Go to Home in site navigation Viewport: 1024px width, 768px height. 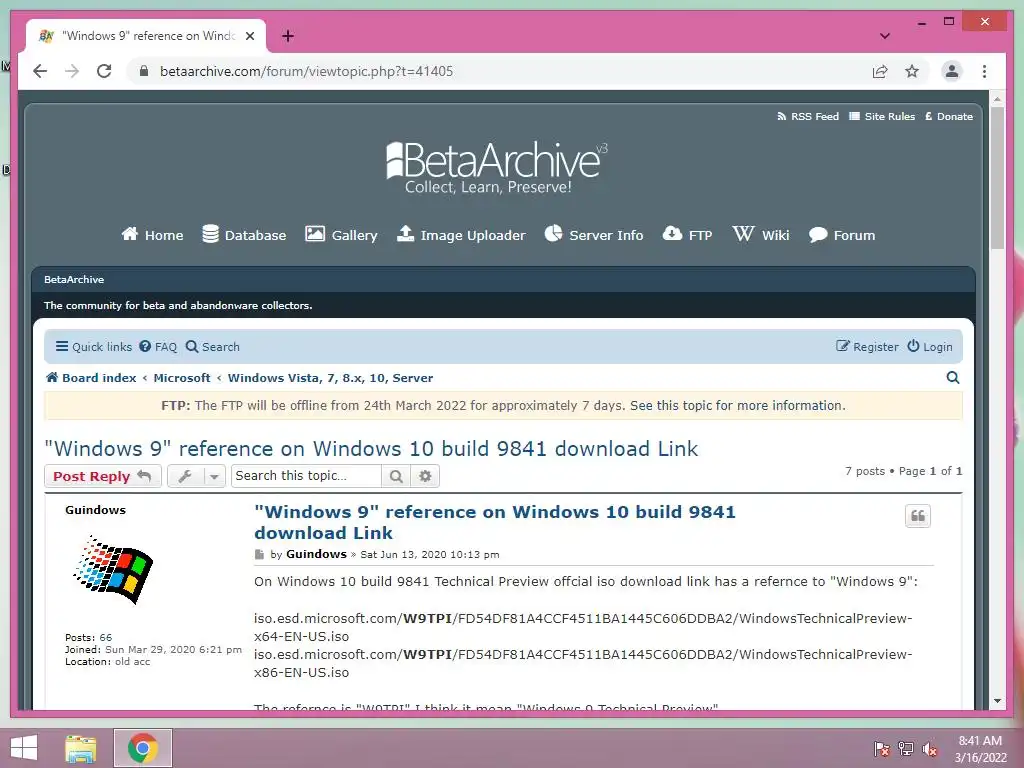coord(152,235)
